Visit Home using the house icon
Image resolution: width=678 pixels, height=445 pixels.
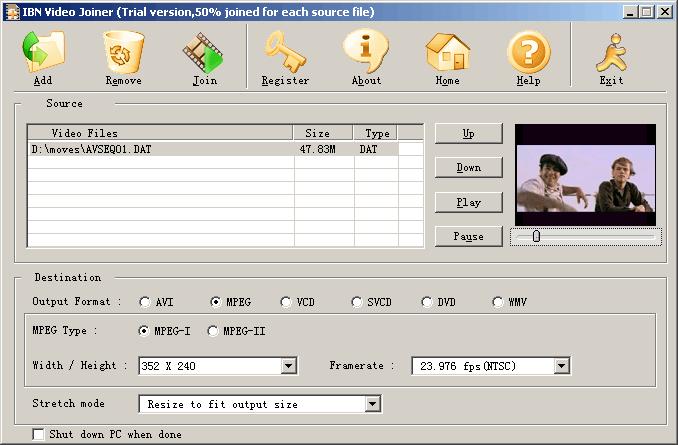[448, 52]
